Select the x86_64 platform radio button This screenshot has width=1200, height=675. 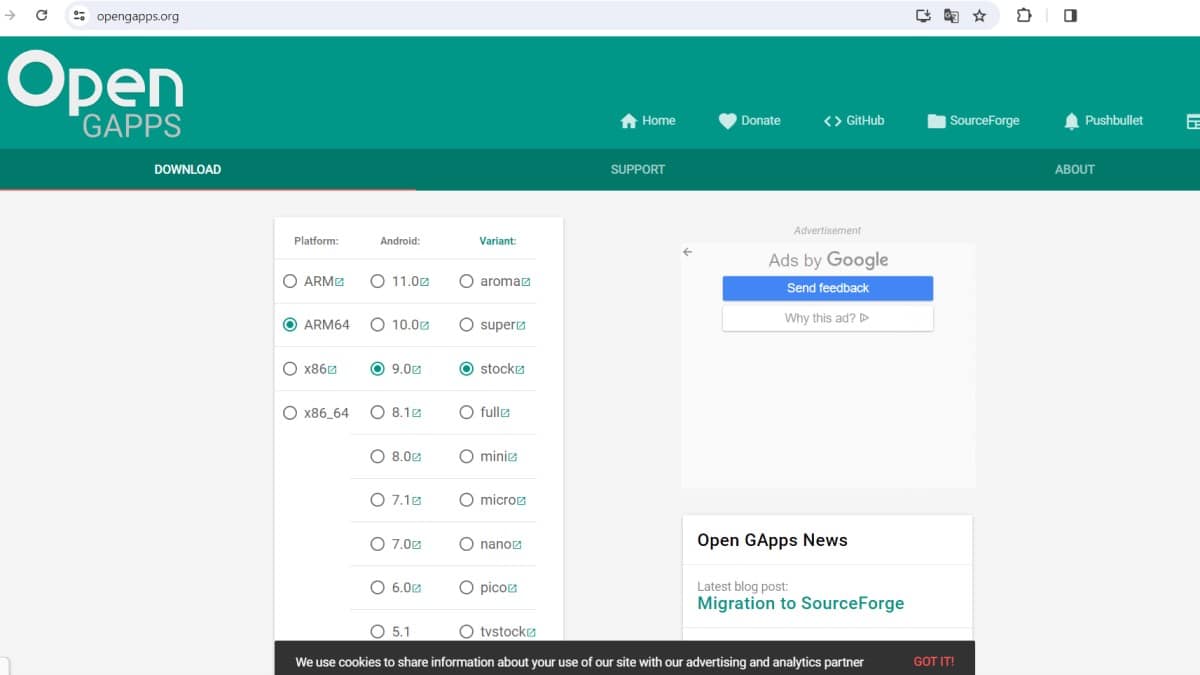290,413
